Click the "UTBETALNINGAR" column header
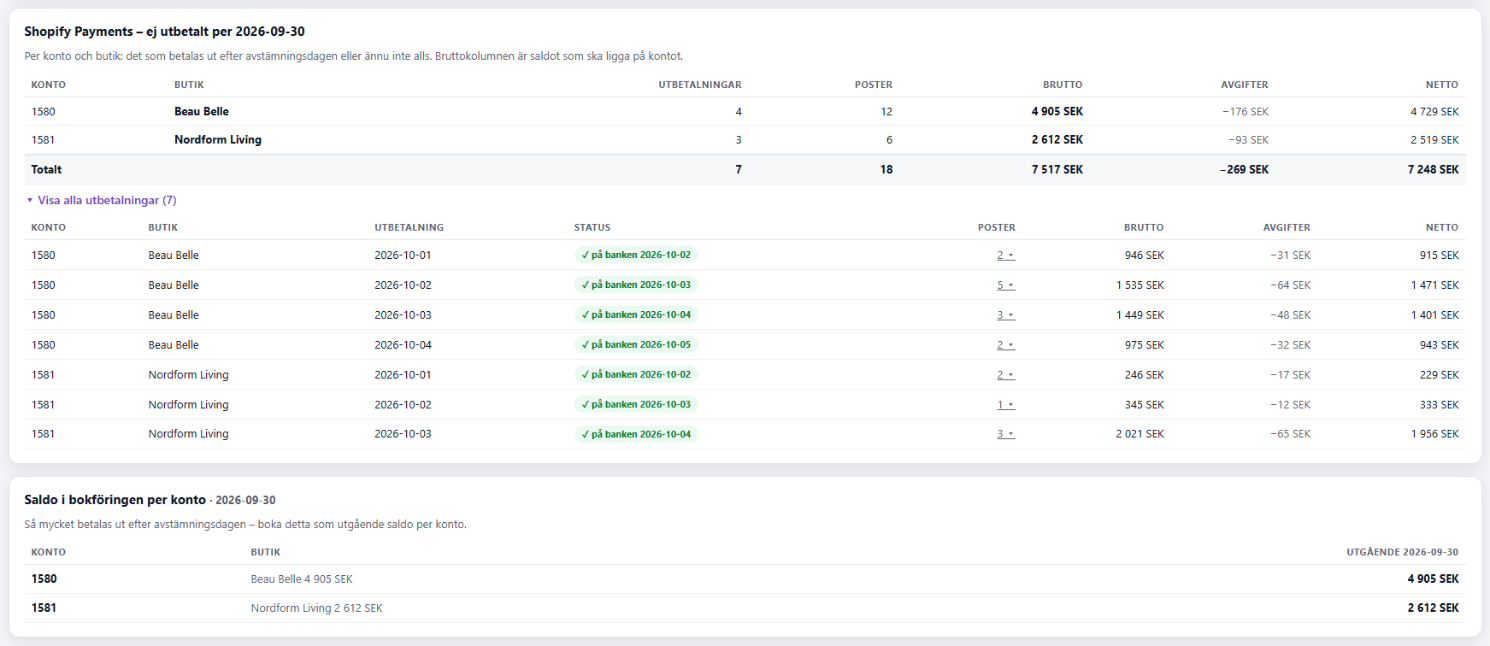1490x646 pixels. tap(700, 85)
